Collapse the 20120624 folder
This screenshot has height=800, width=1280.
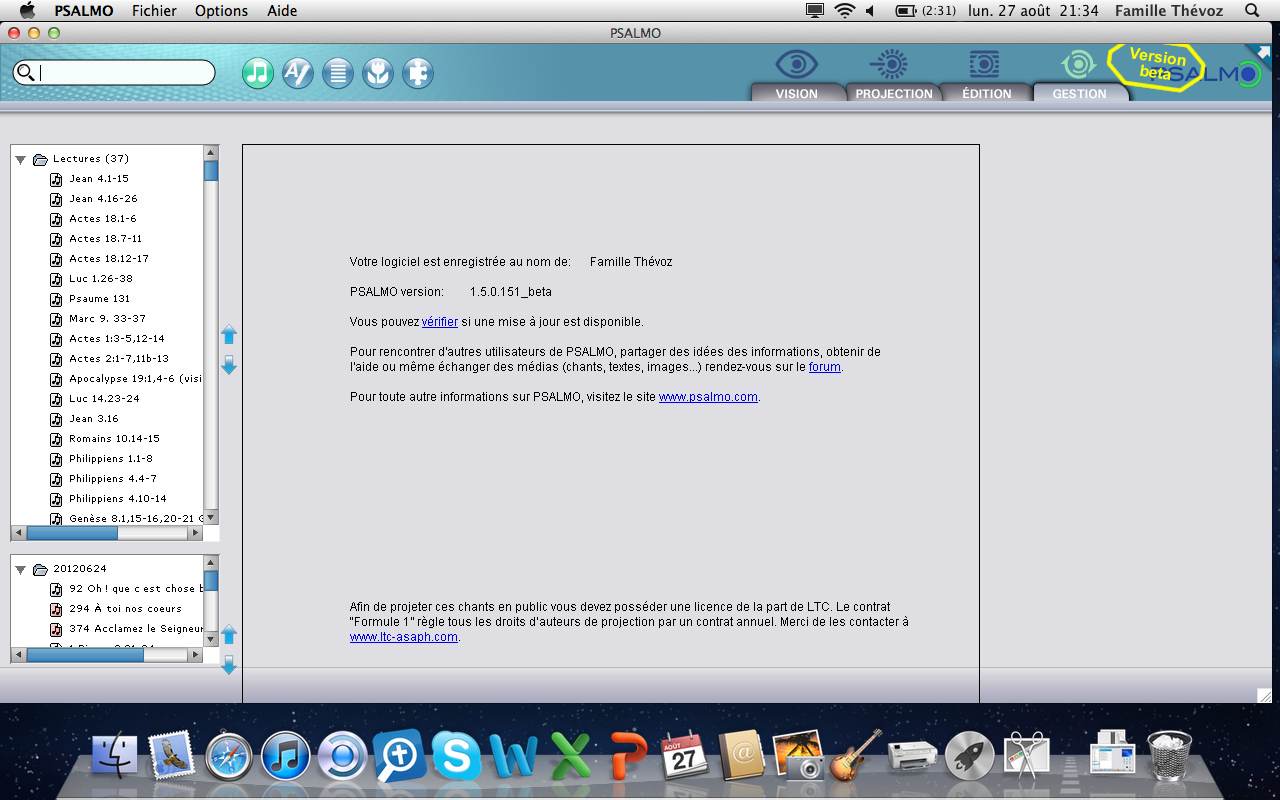20,569
